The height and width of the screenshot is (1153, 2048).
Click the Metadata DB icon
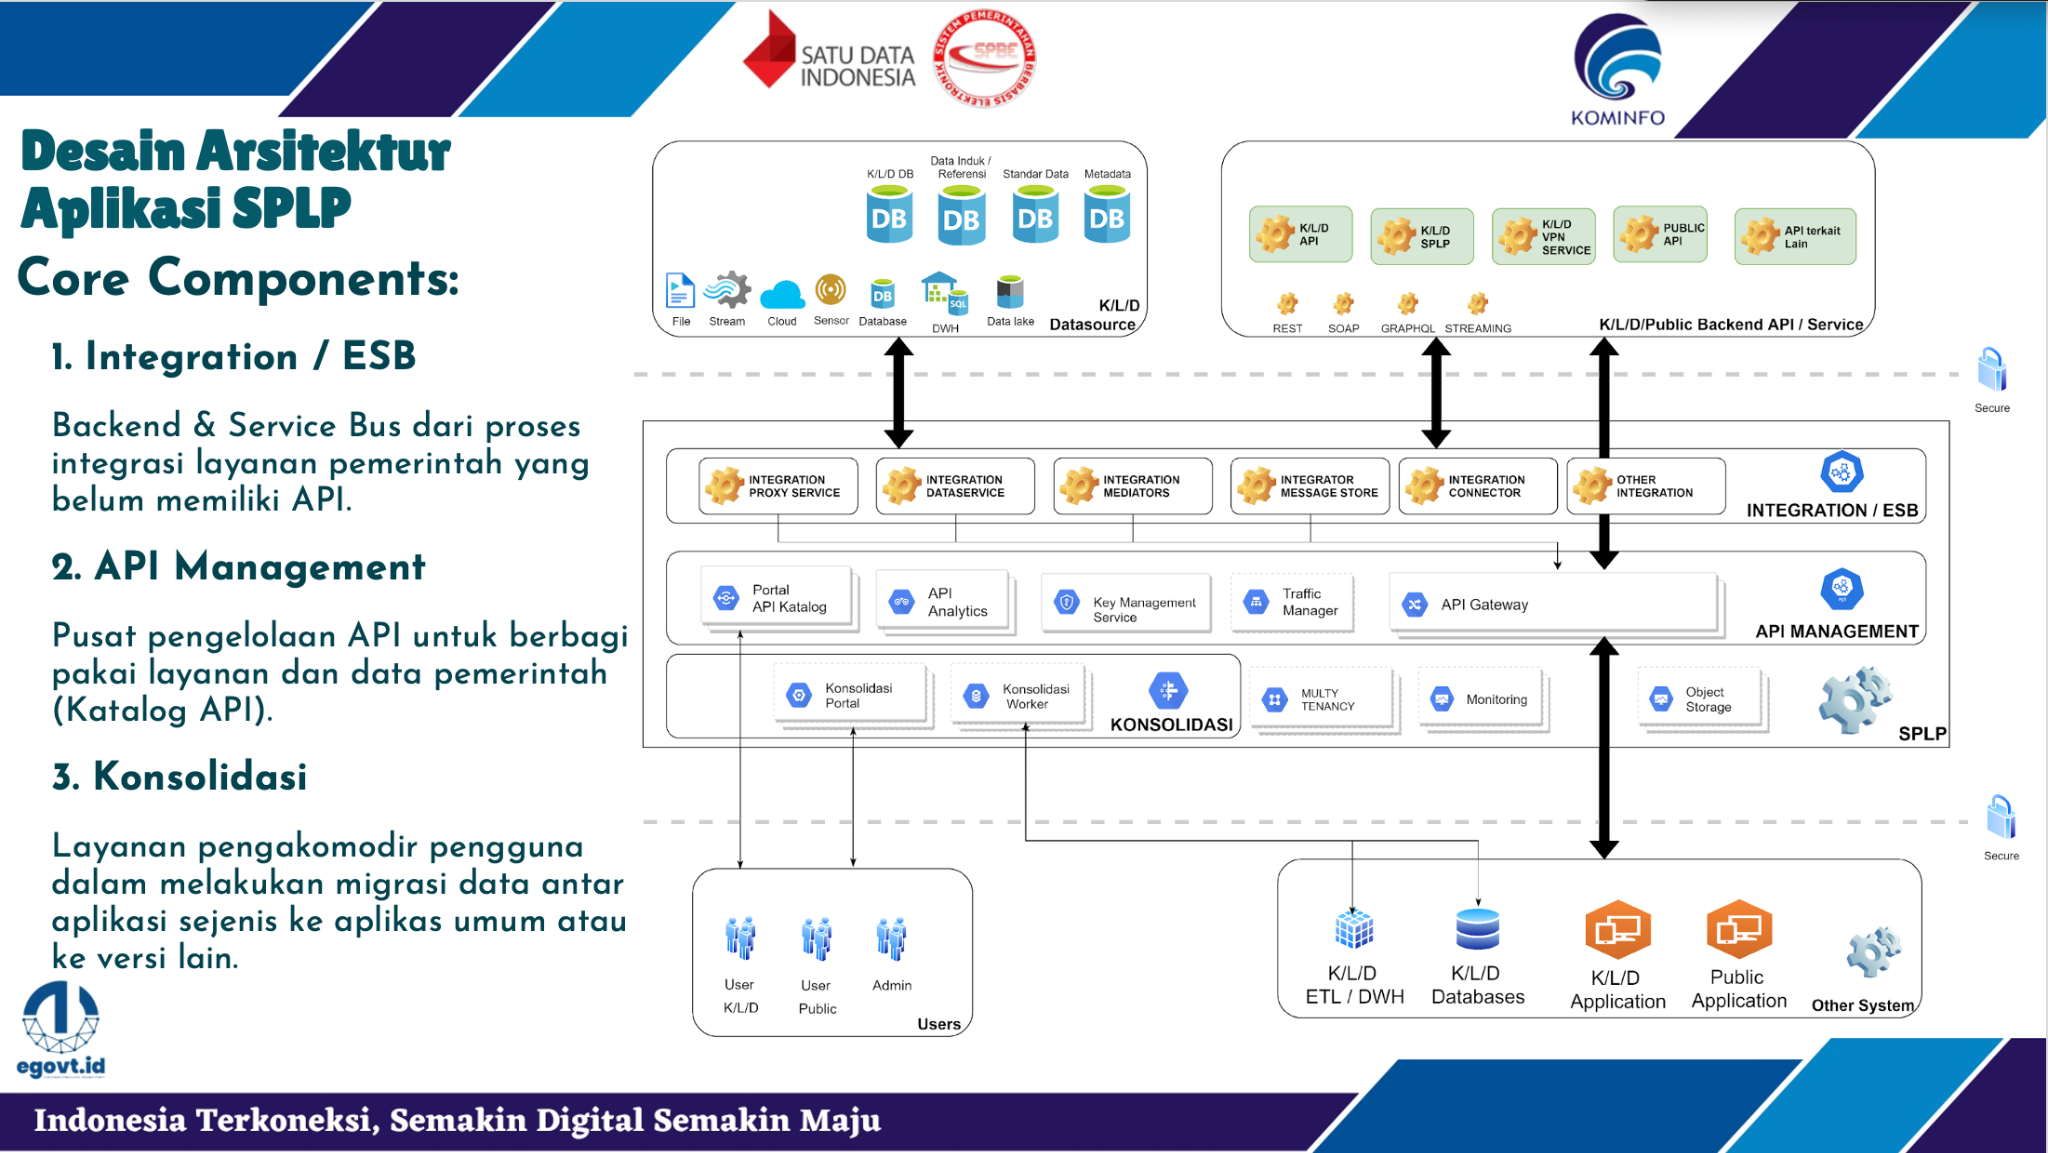tap(1107, 217)
